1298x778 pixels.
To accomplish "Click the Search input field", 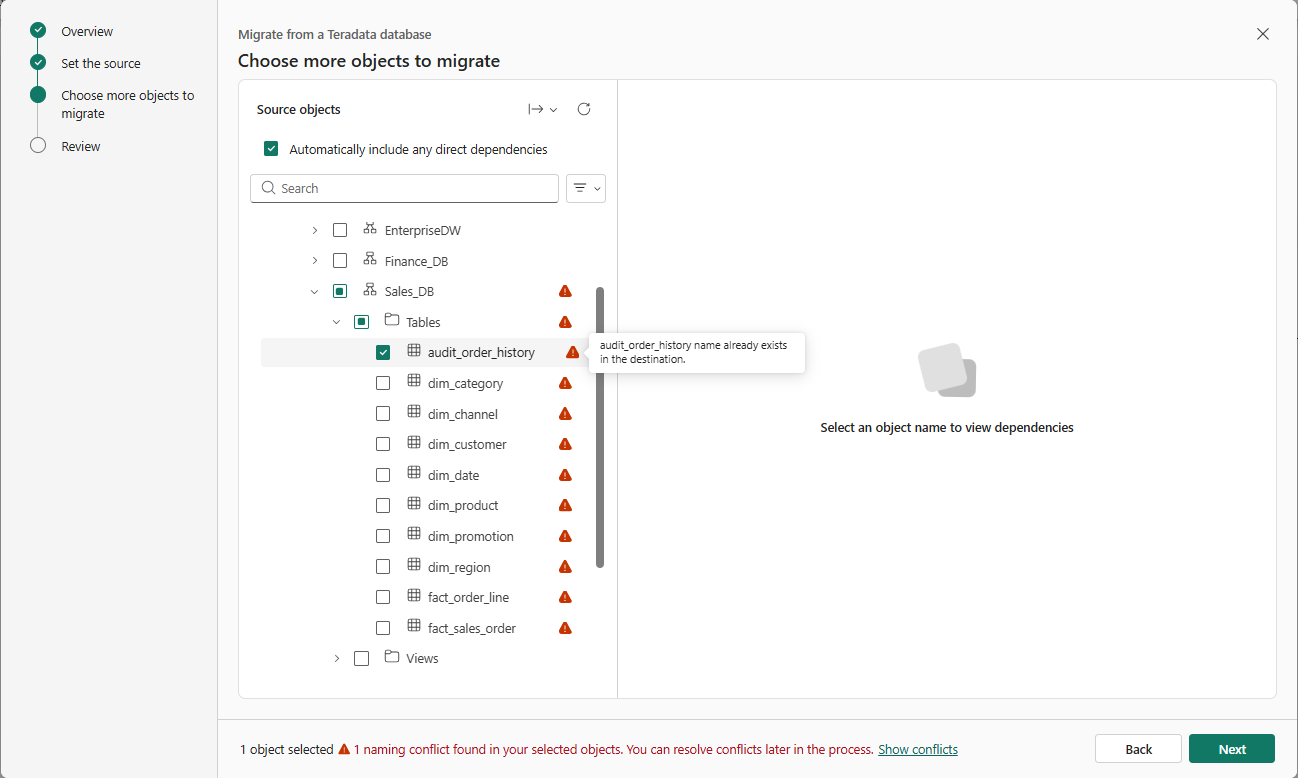I will point(404,188).
